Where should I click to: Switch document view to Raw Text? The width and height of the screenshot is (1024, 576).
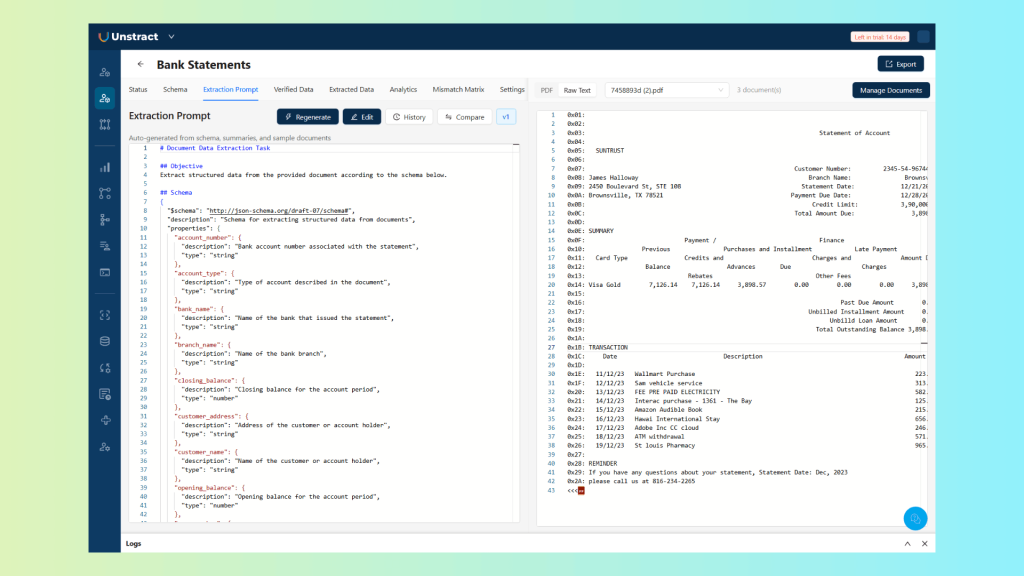[x=577, y=90]
